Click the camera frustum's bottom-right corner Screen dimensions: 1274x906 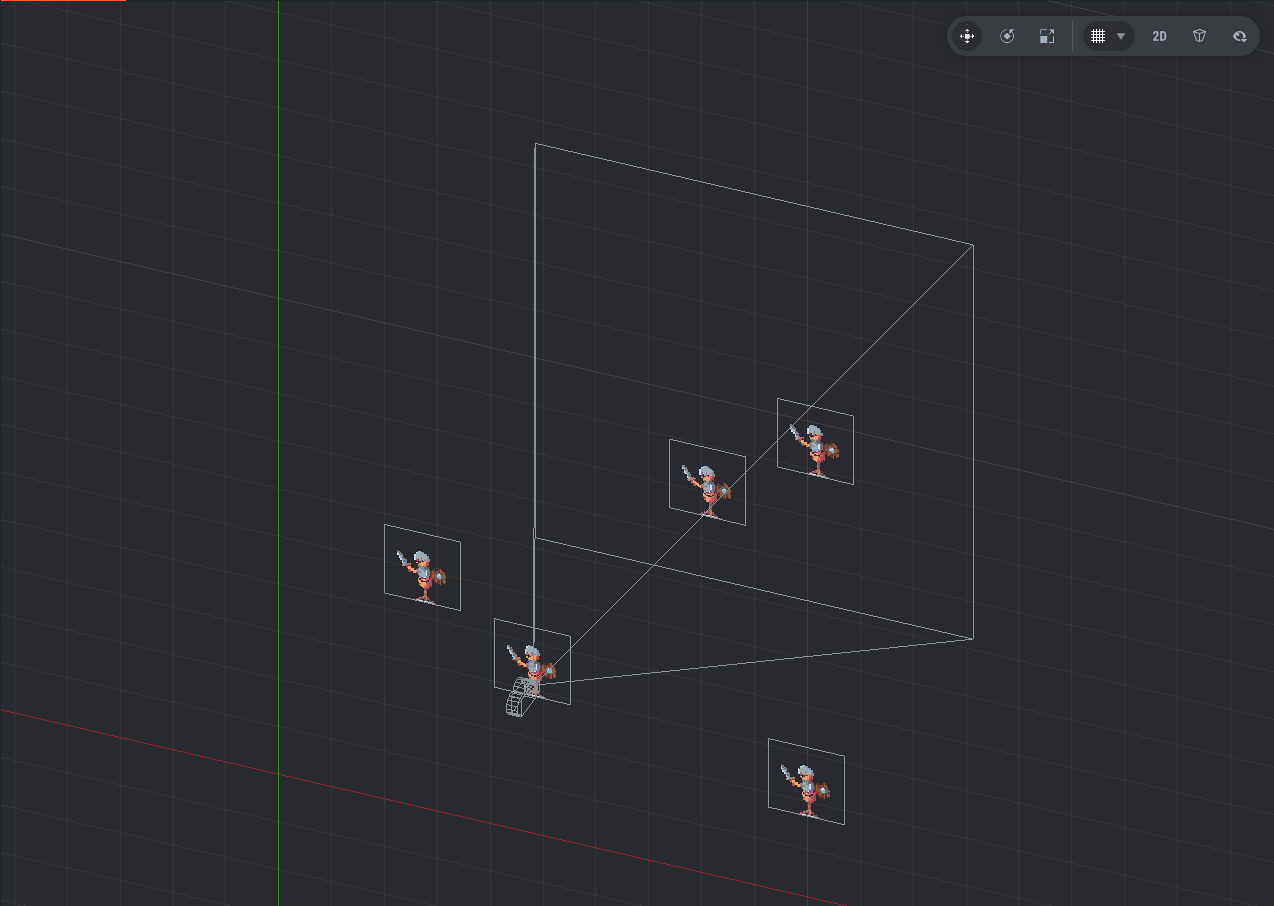click(972, 638)
